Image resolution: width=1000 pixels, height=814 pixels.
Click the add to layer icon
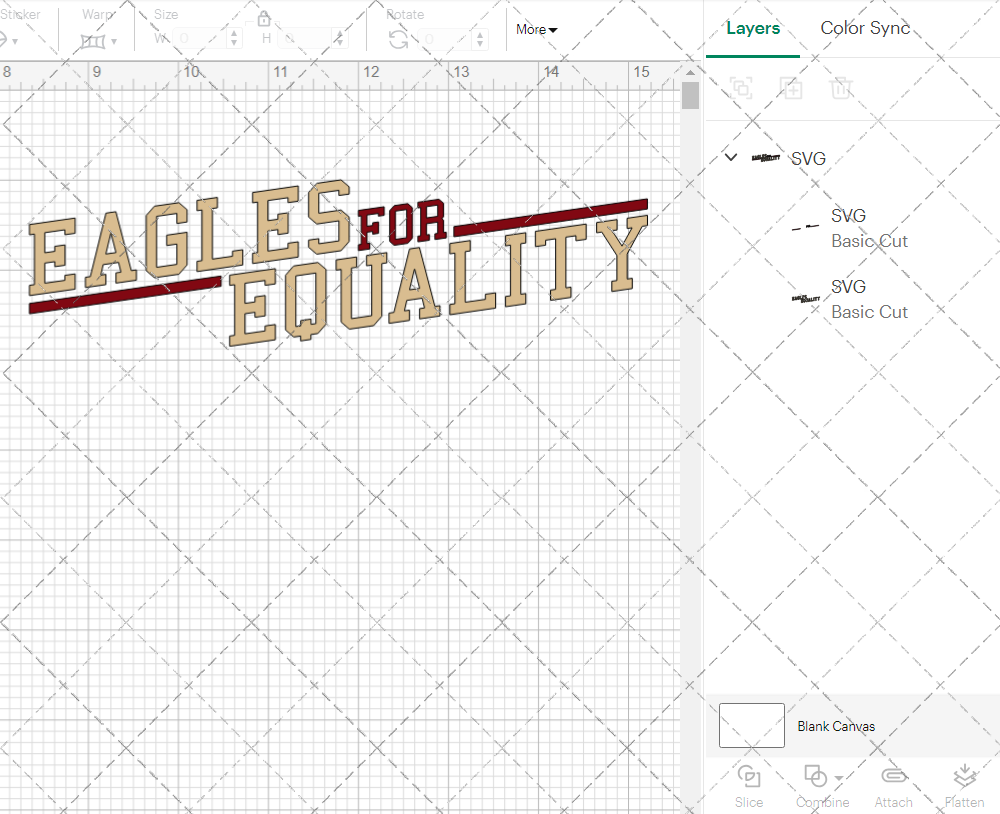791,88
